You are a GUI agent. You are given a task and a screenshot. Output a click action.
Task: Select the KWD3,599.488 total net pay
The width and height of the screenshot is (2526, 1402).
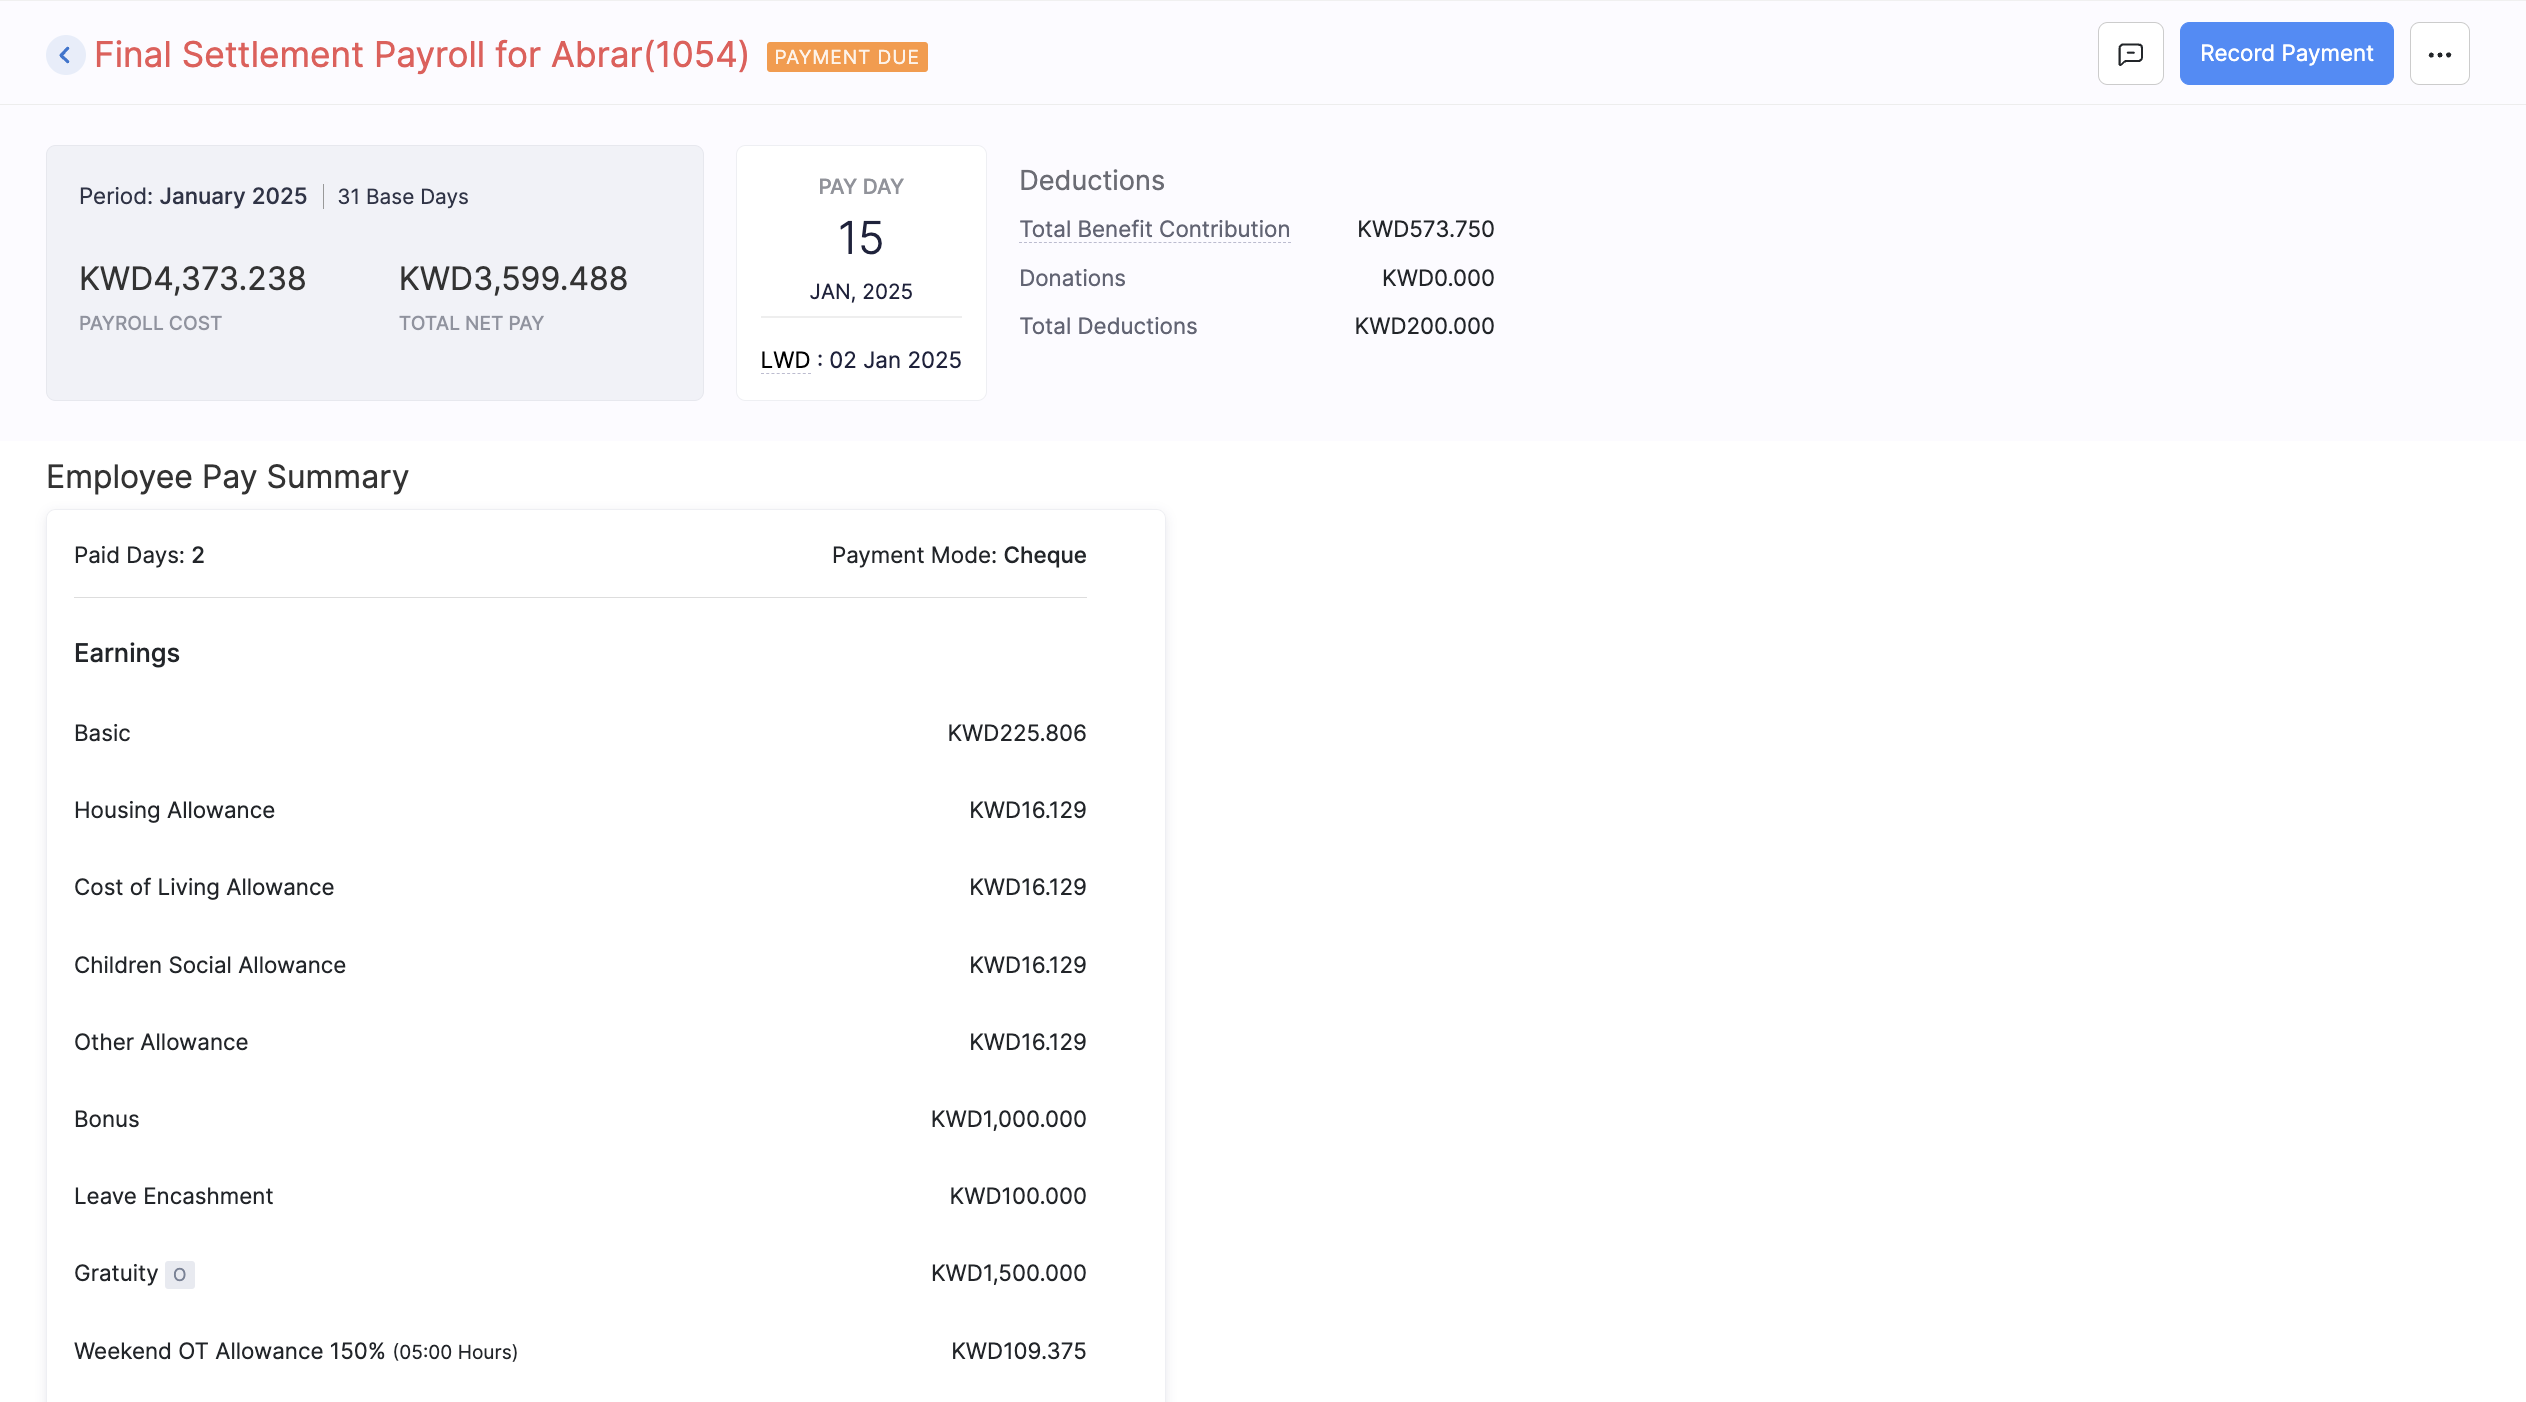(513, 279)
